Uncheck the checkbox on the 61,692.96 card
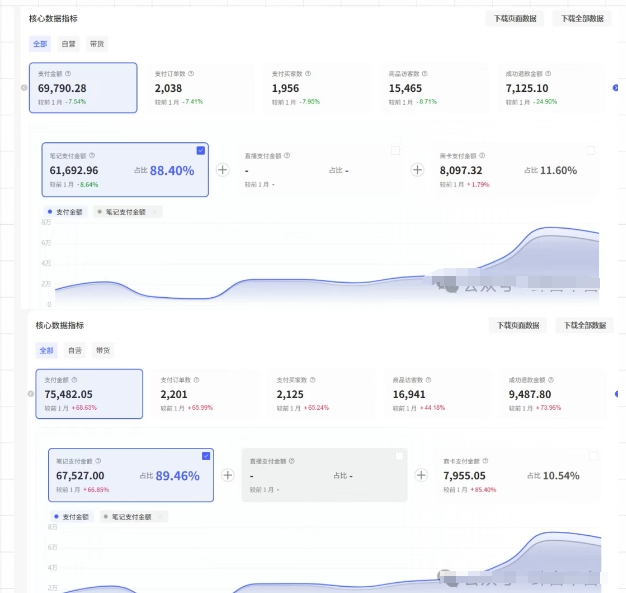The image size is (626, 593). 201,150
